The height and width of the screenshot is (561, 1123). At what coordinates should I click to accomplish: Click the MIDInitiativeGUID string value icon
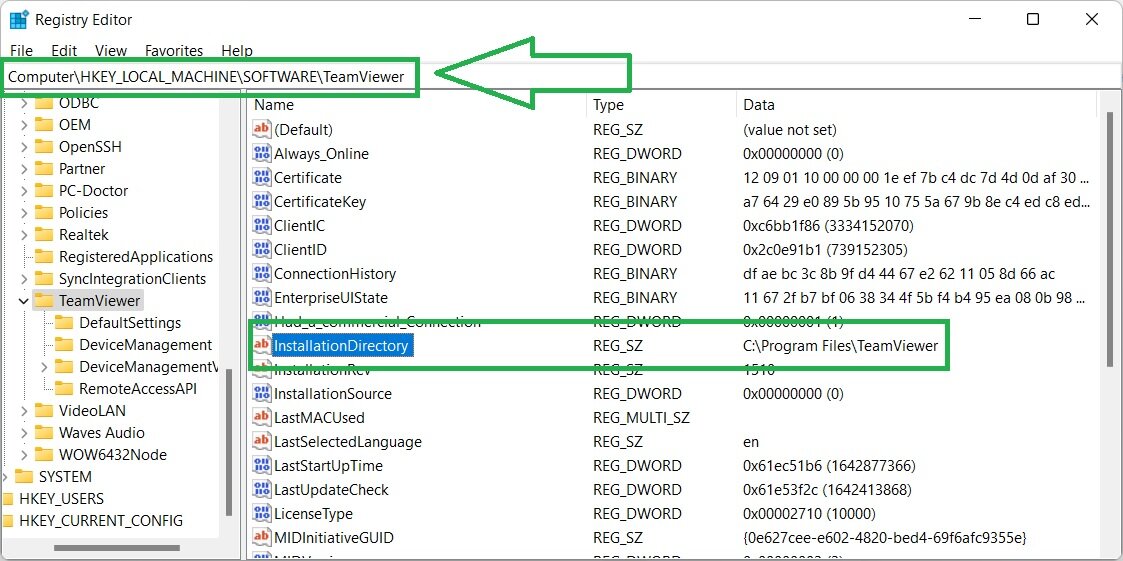pos(261,537)
